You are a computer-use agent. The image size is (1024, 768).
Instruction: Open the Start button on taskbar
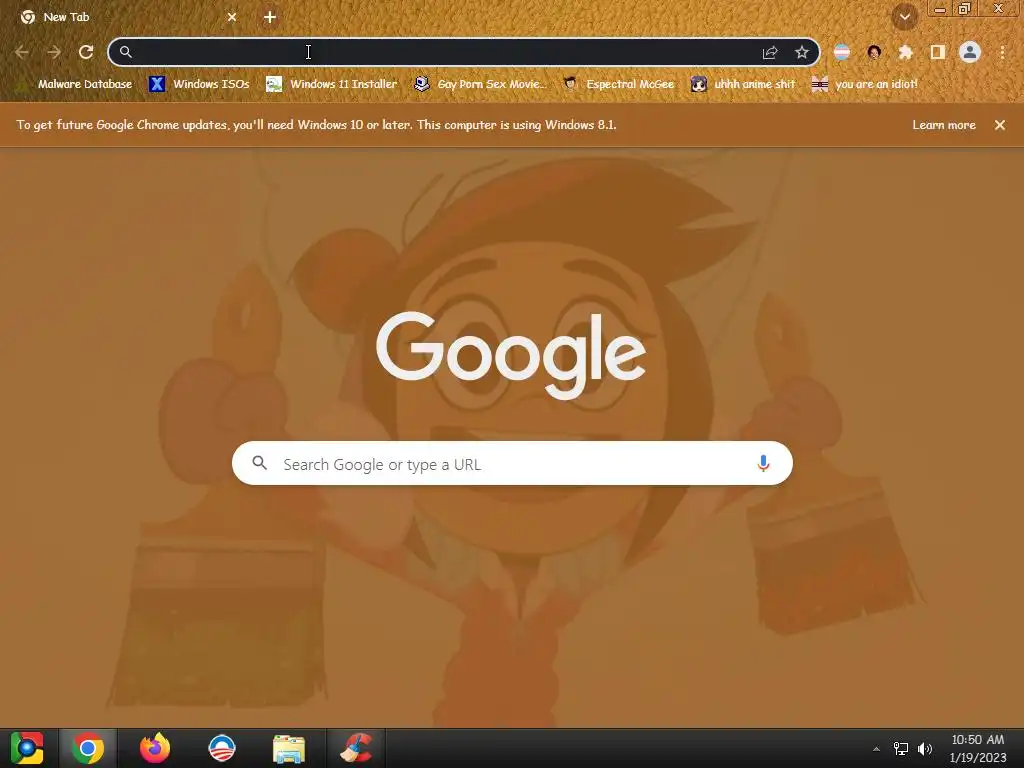27,748
